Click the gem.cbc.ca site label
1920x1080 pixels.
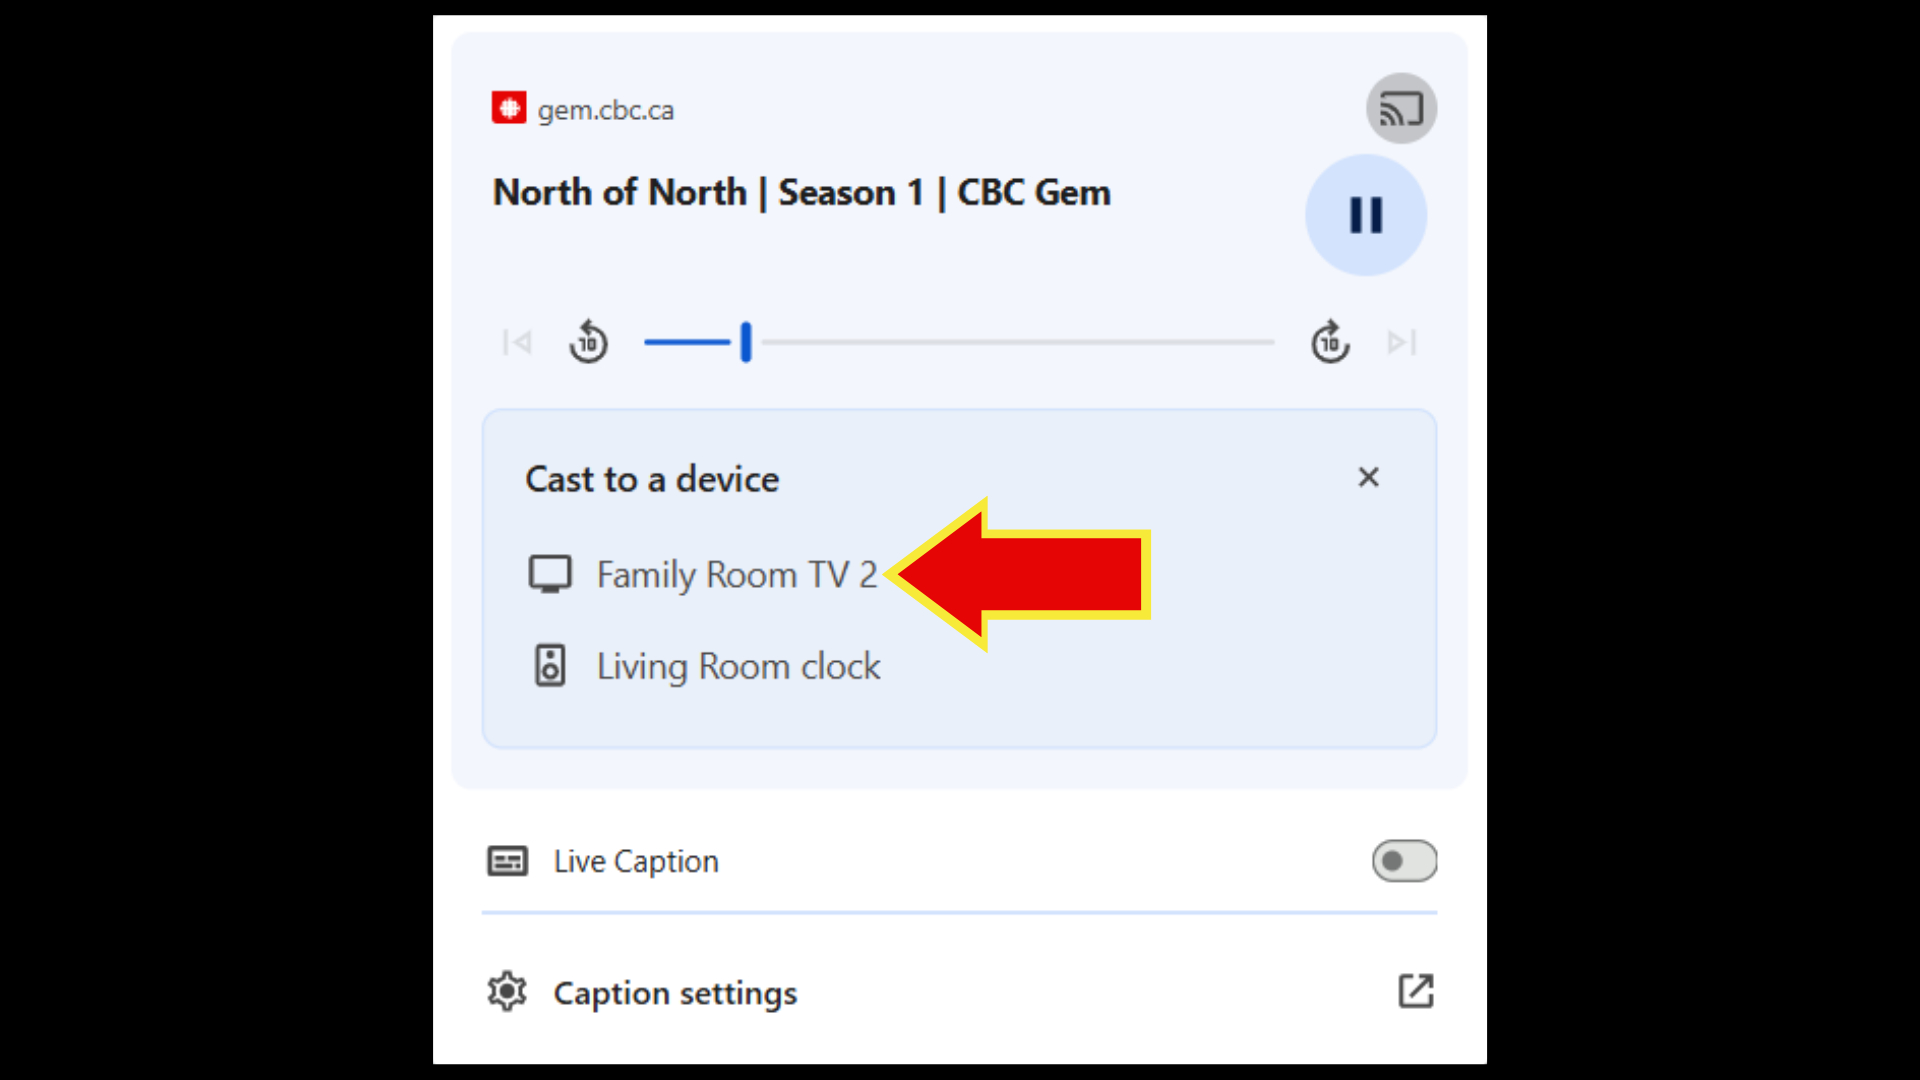(x=605, y=110)
